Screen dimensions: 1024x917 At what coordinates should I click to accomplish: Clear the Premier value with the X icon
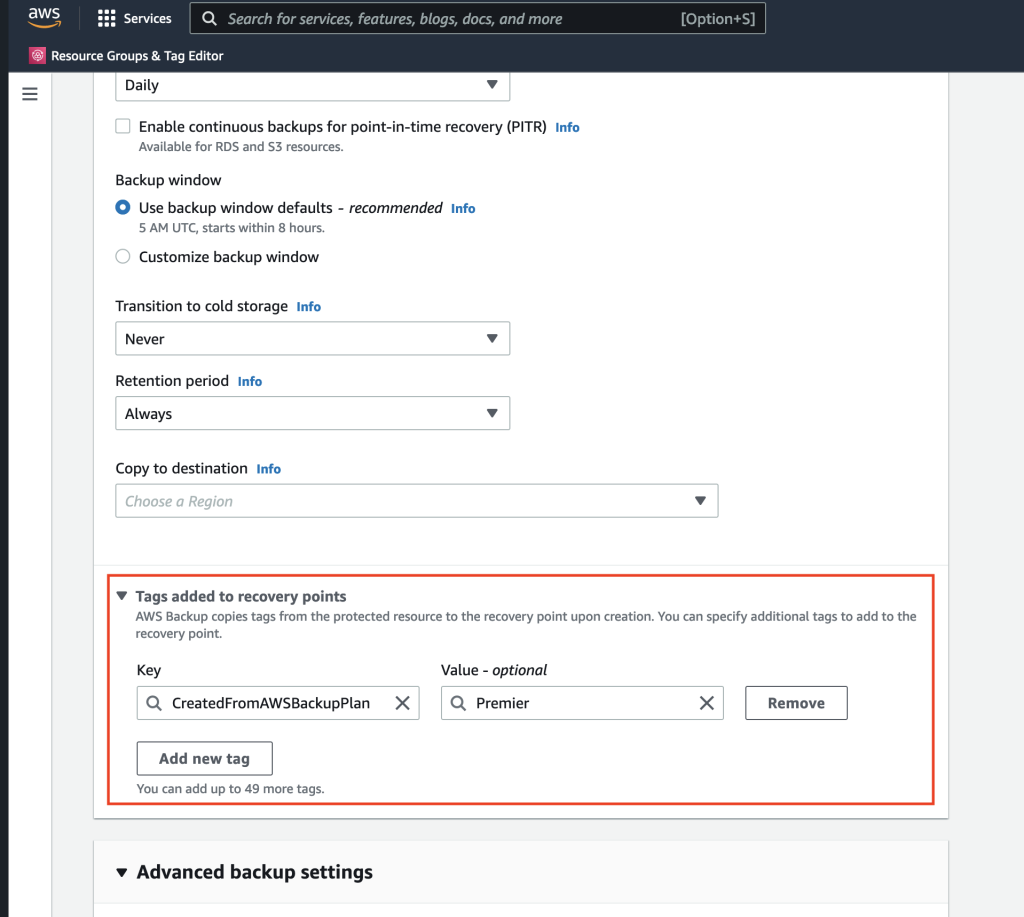pos(707,703)
